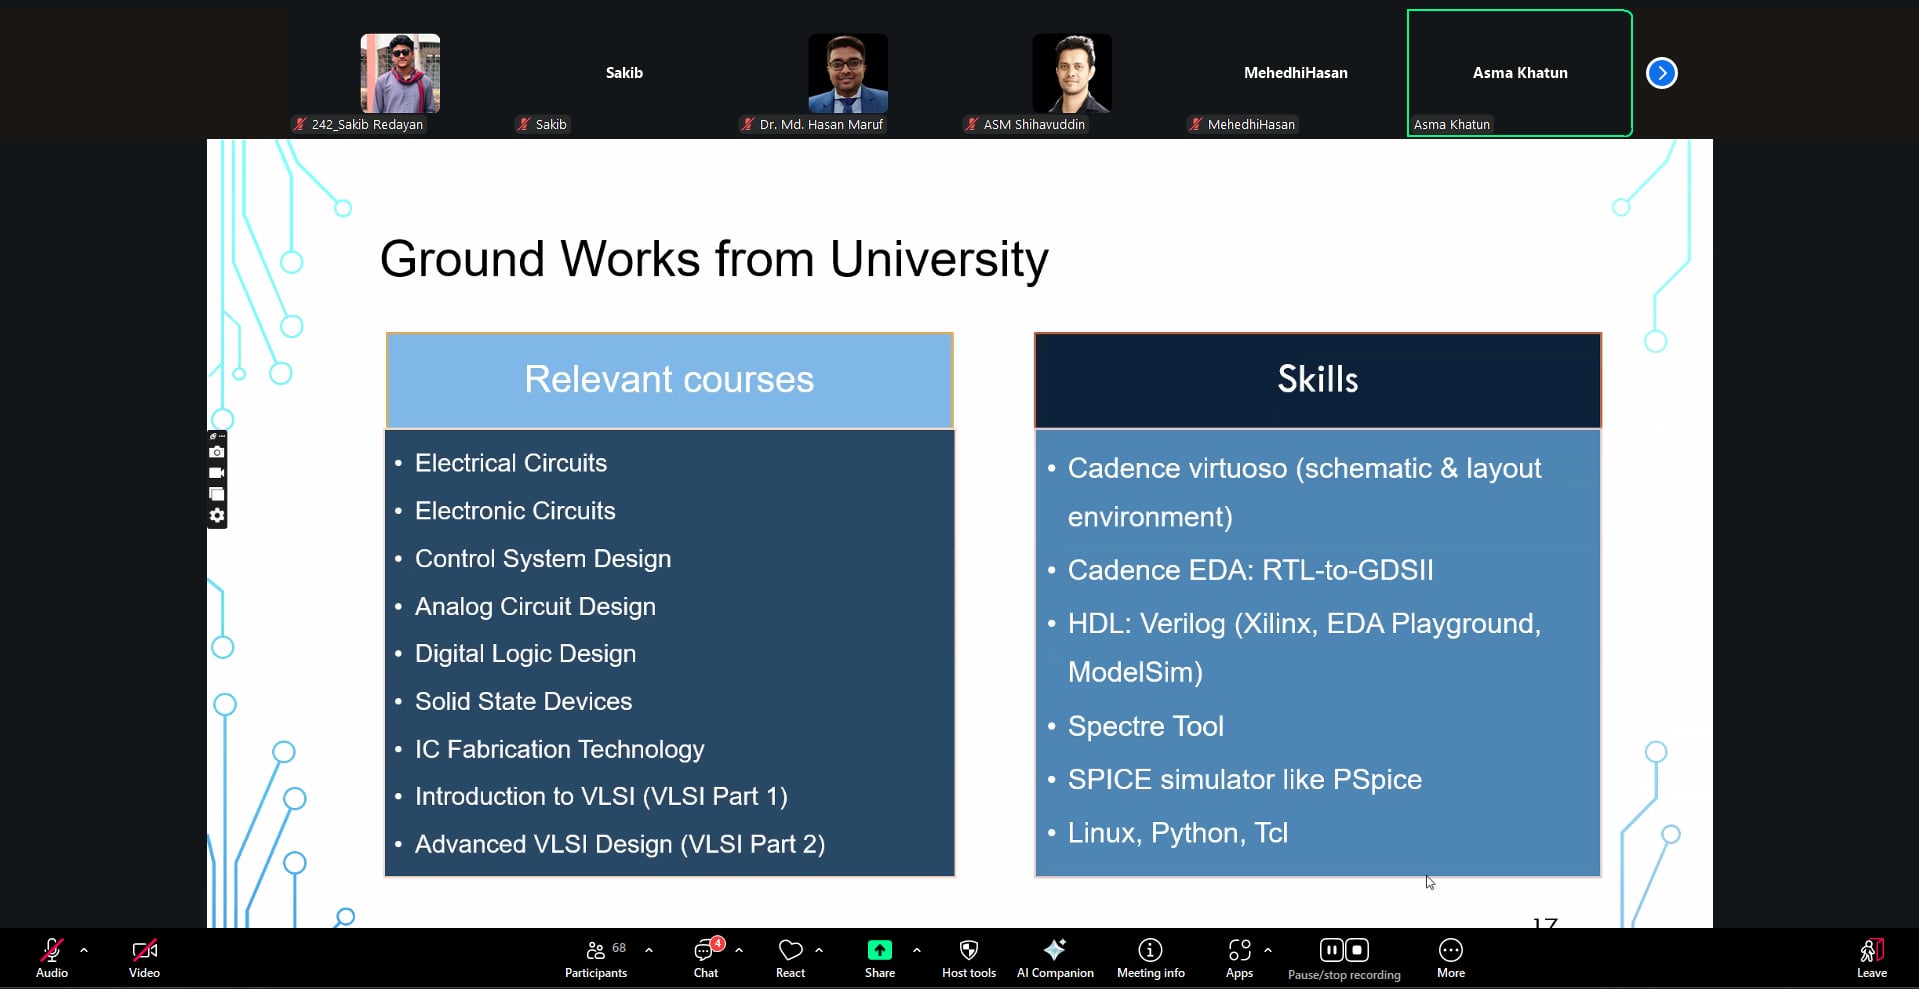Open Host tools shield icon
This screenshot has height=989, width=1919.
tap(968, 956)
